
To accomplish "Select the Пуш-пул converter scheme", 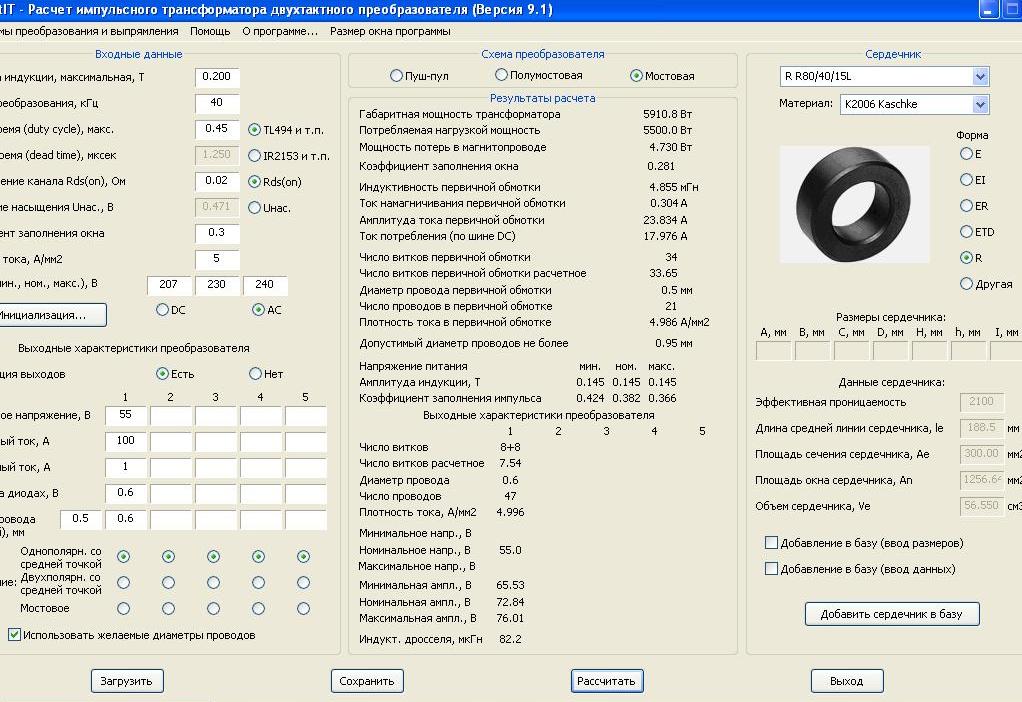I will tap(397, 76).
